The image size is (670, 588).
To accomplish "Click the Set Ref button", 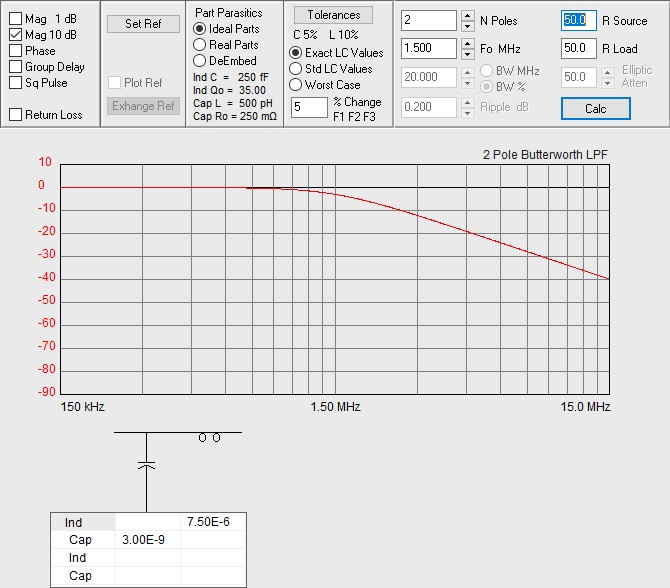I will coord(143,24).
